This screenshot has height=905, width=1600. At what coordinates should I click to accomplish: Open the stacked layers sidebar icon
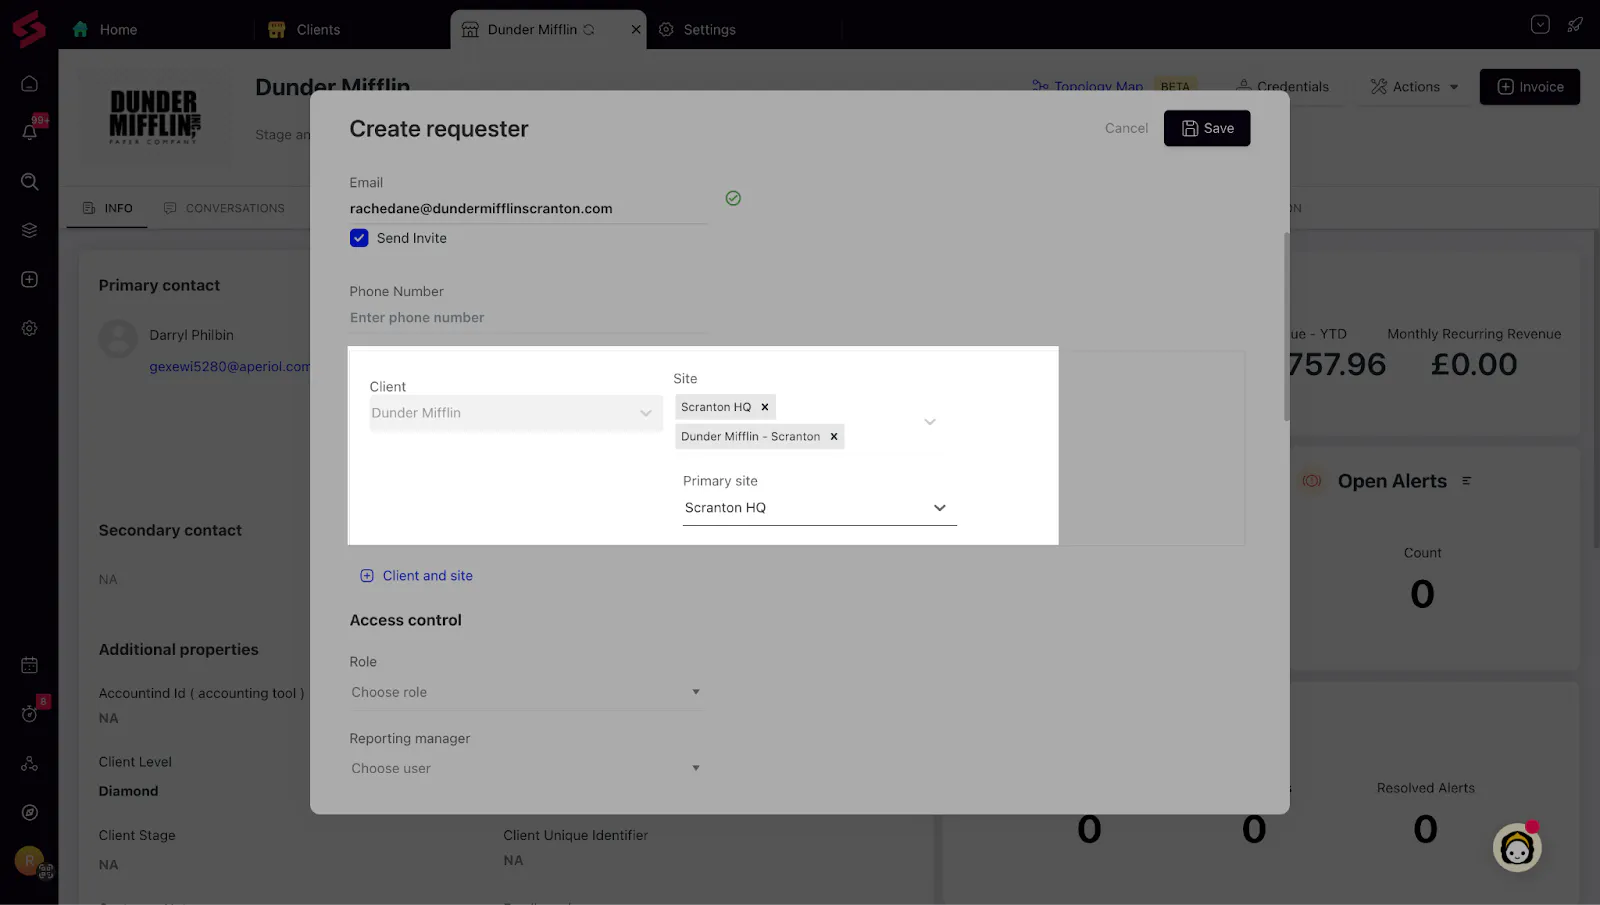coord(30,230)
